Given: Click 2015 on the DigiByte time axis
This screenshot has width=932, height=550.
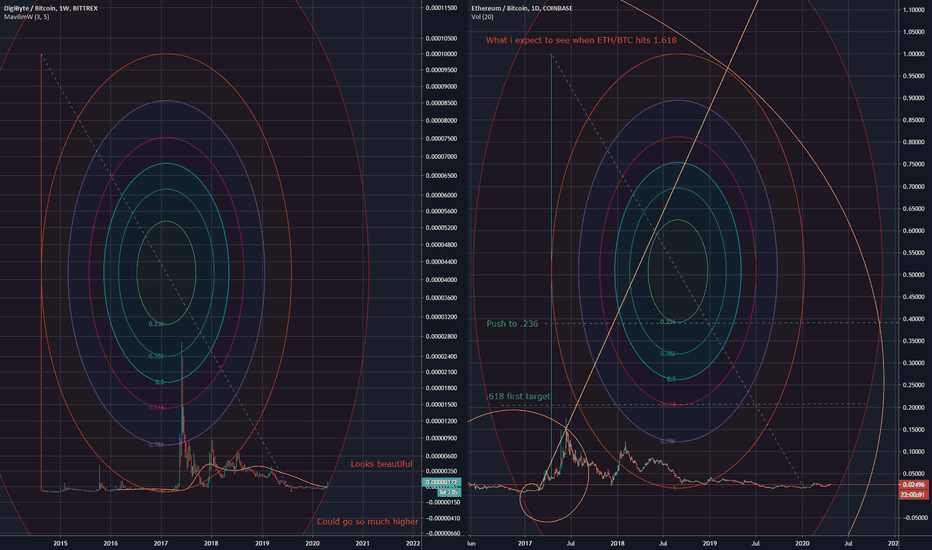Looking at the screenshot, I should coord(60,543).
